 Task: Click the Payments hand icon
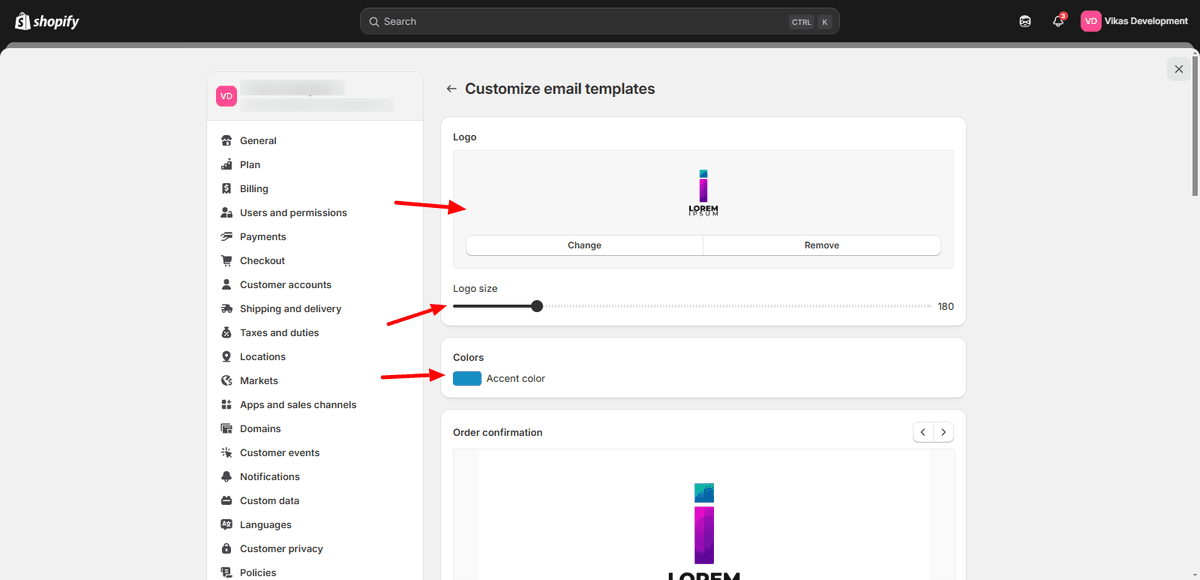pyautogui.click(x=227, y=237)
